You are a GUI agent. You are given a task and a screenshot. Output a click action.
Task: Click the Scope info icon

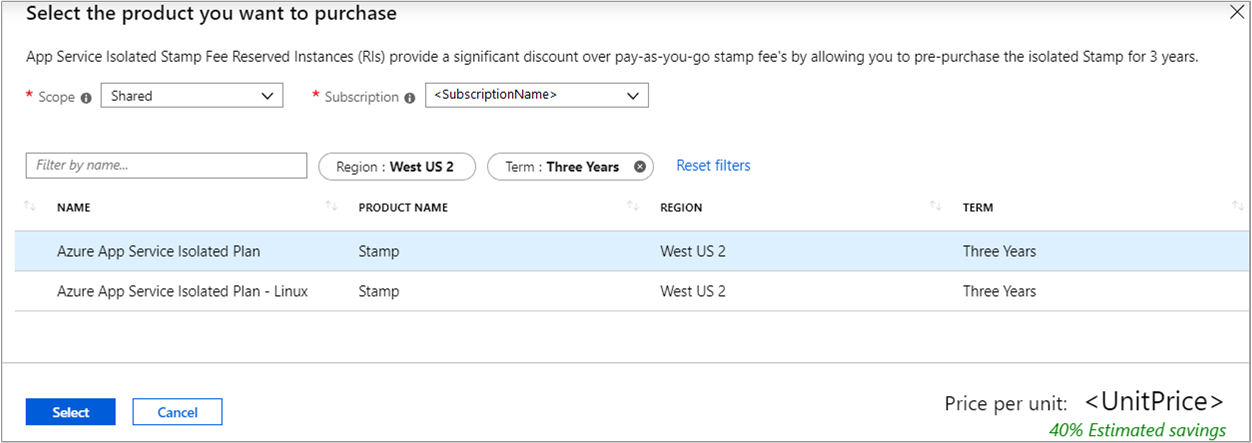click(86, 98)
